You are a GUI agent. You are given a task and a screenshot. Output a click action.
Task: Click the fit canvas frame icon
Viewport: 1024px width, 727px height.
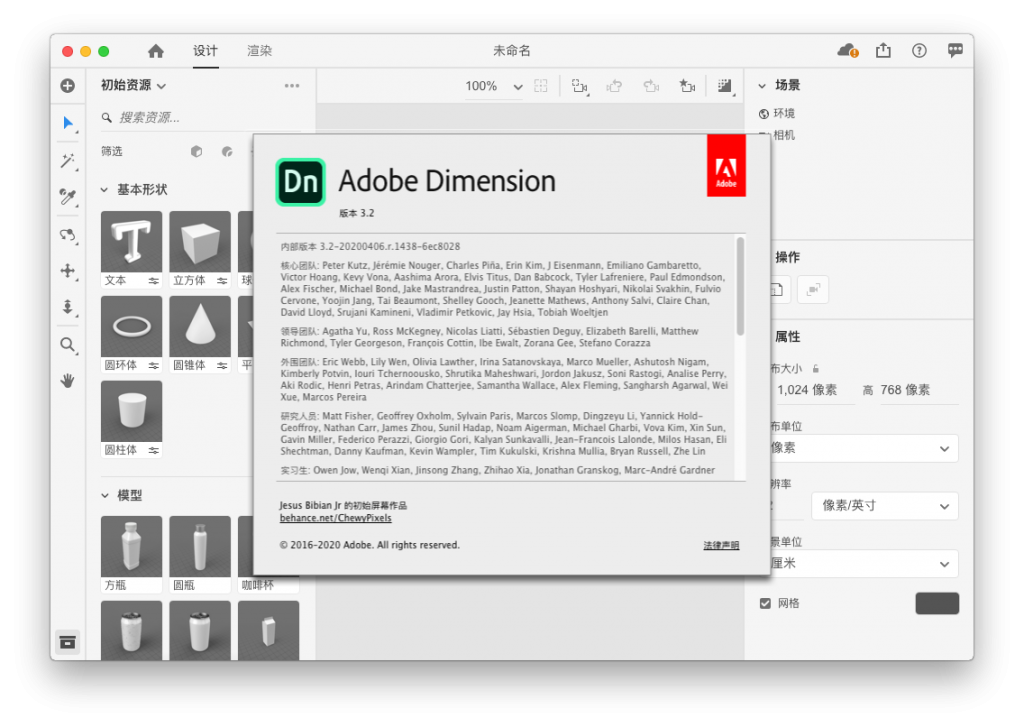[541, 86]
